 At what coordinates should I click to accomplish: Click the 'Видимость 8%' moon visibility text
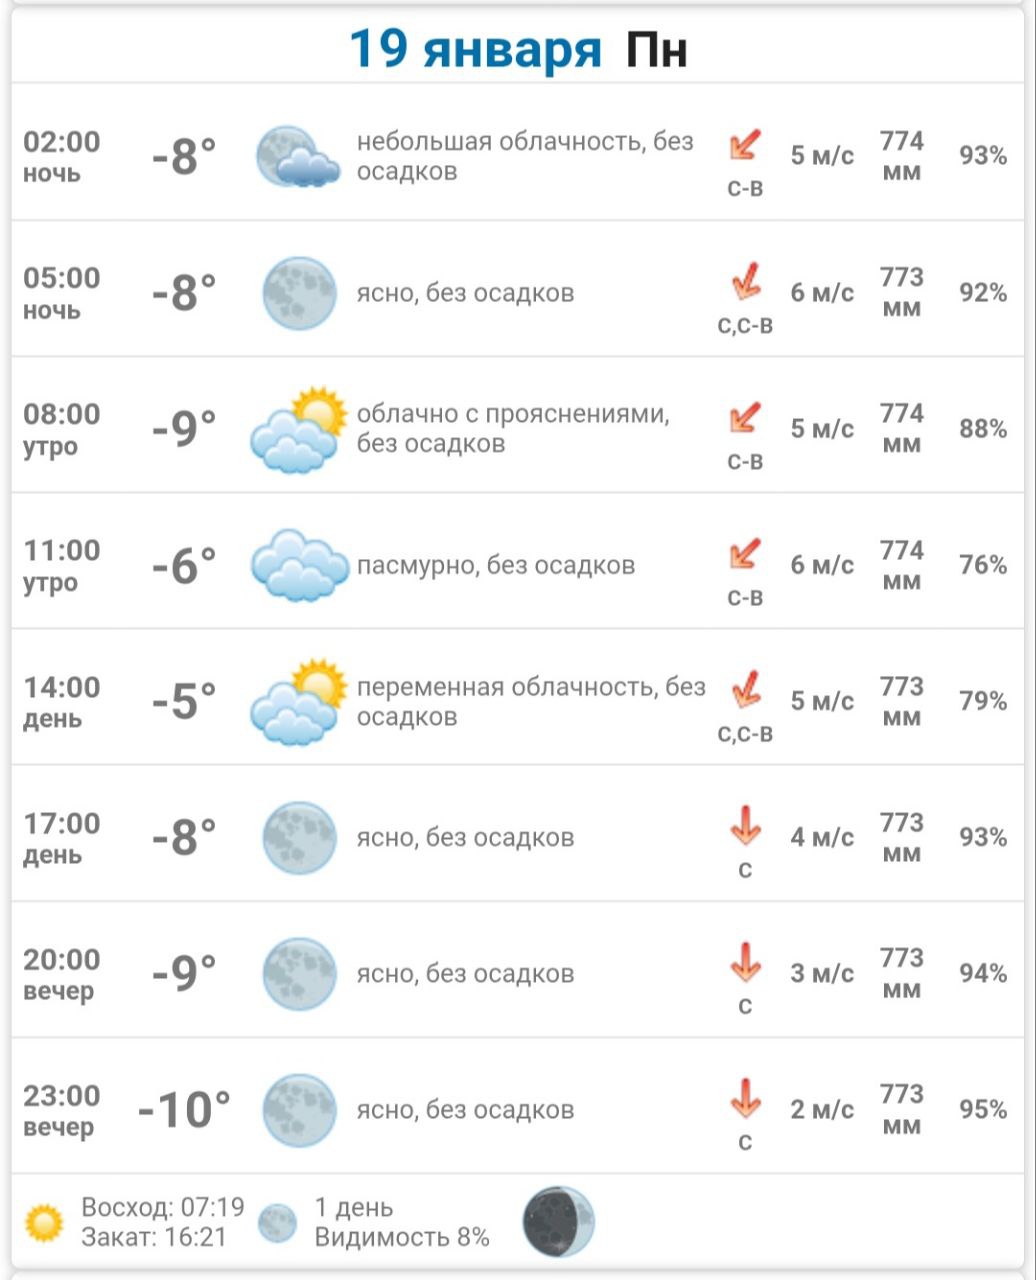[402, 1237]
